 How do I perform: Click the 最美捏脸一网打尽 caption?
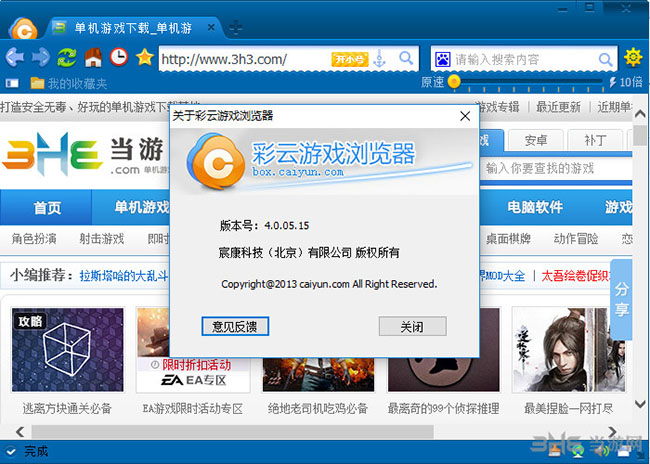568,409
